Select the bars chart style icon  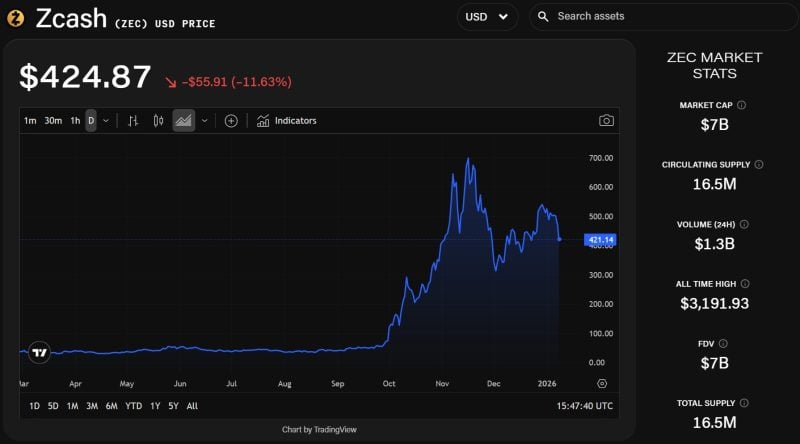133,121
